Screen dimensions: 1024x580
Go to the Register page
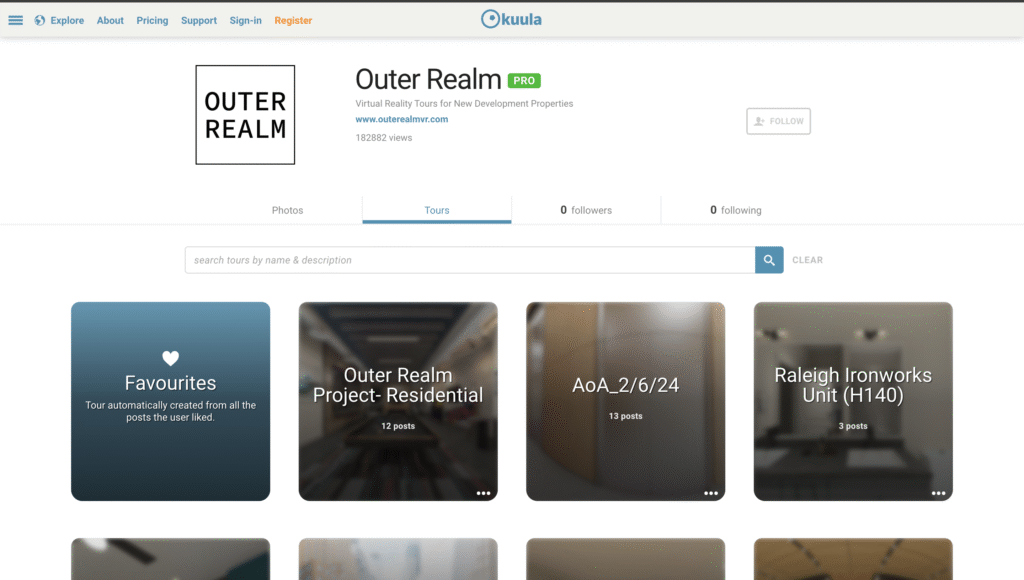pos(293,20)
